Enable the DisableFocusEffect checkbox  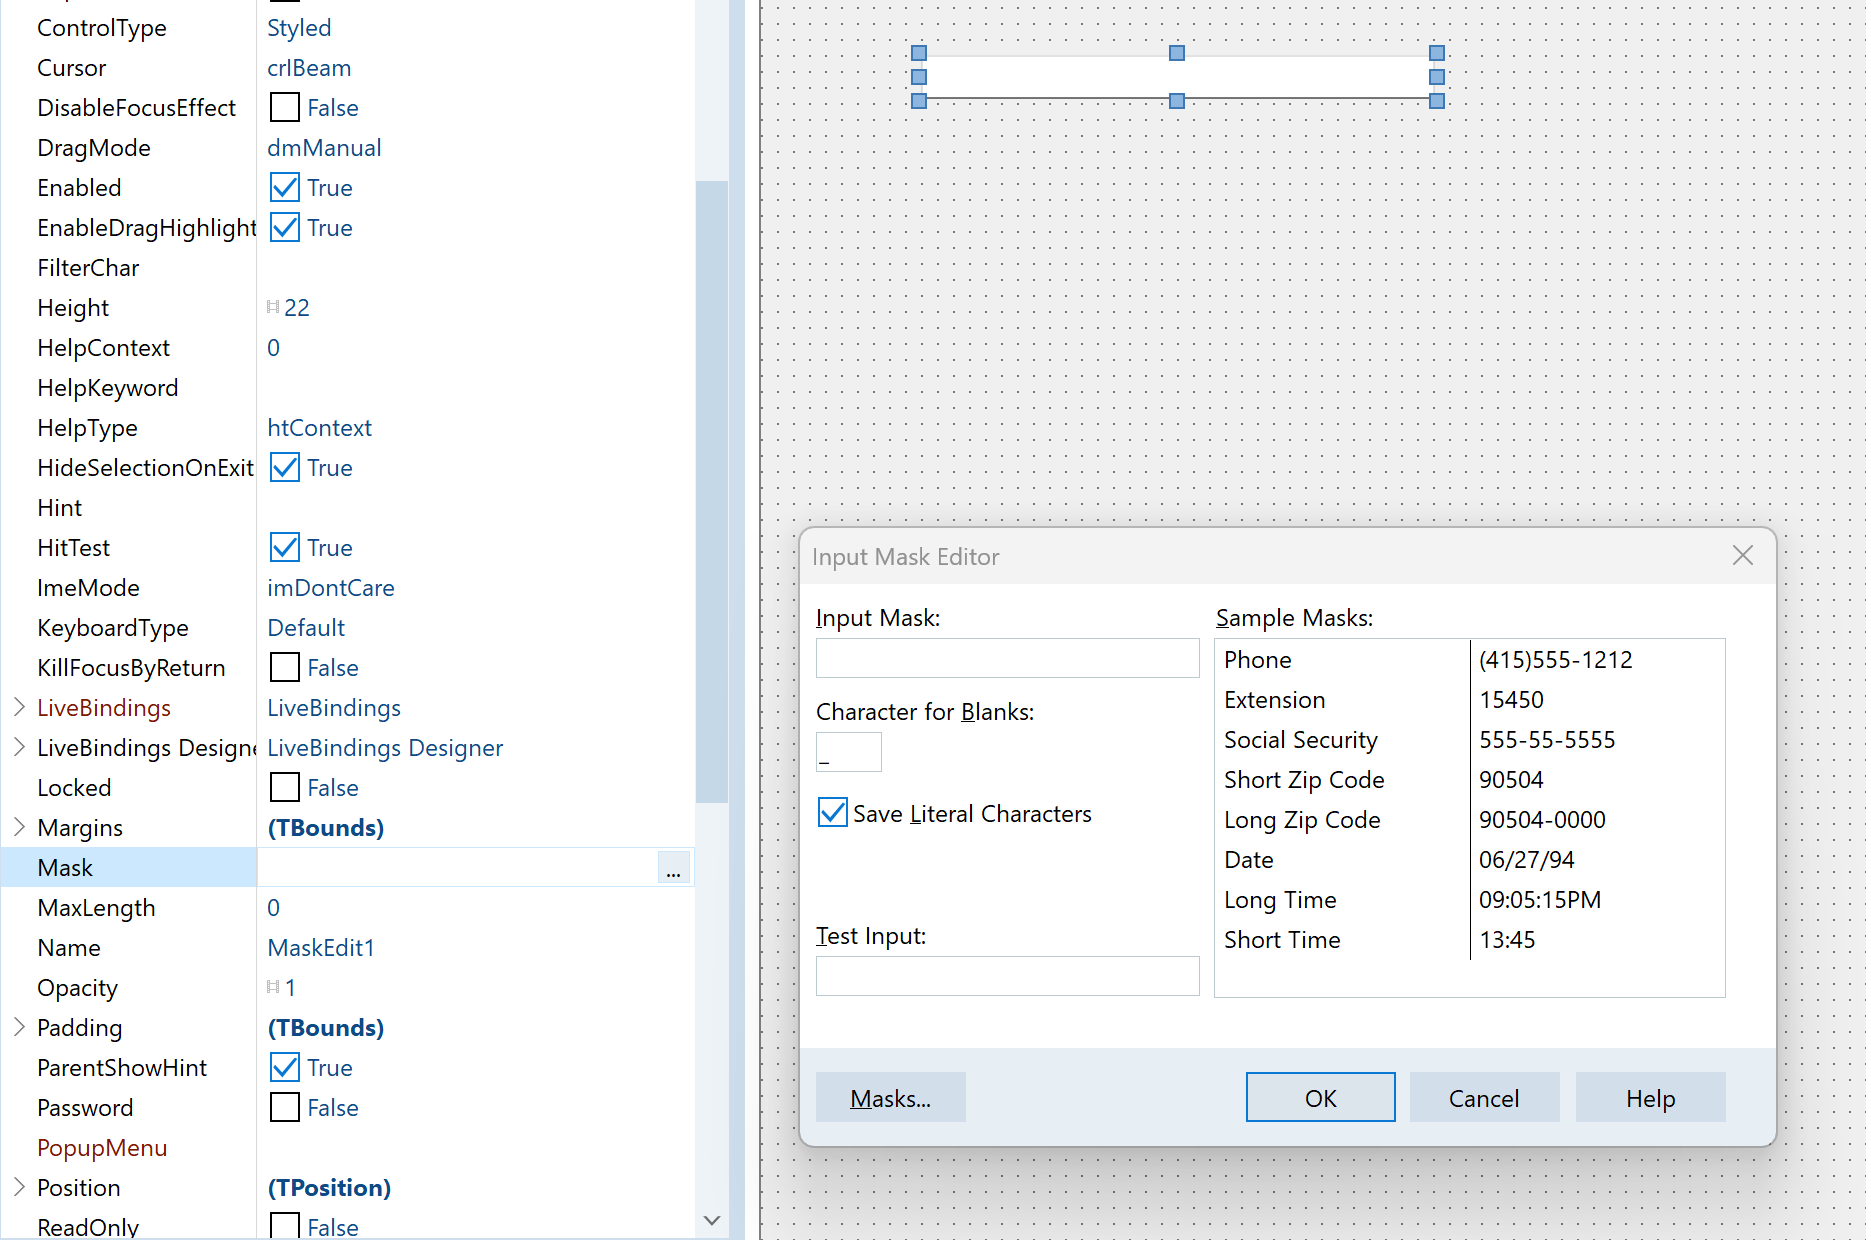pos(285,108)
